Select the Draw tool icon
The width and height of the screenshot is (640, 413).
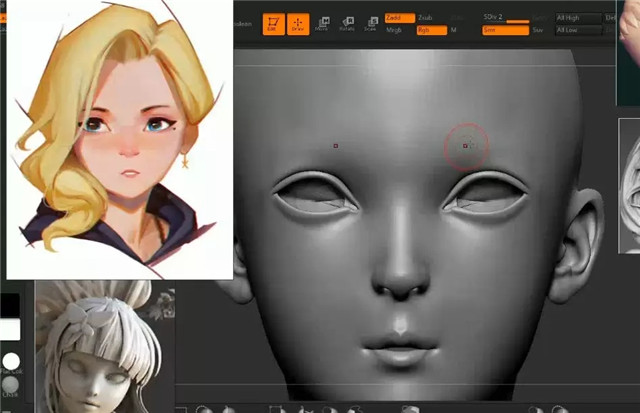point(298,24)
